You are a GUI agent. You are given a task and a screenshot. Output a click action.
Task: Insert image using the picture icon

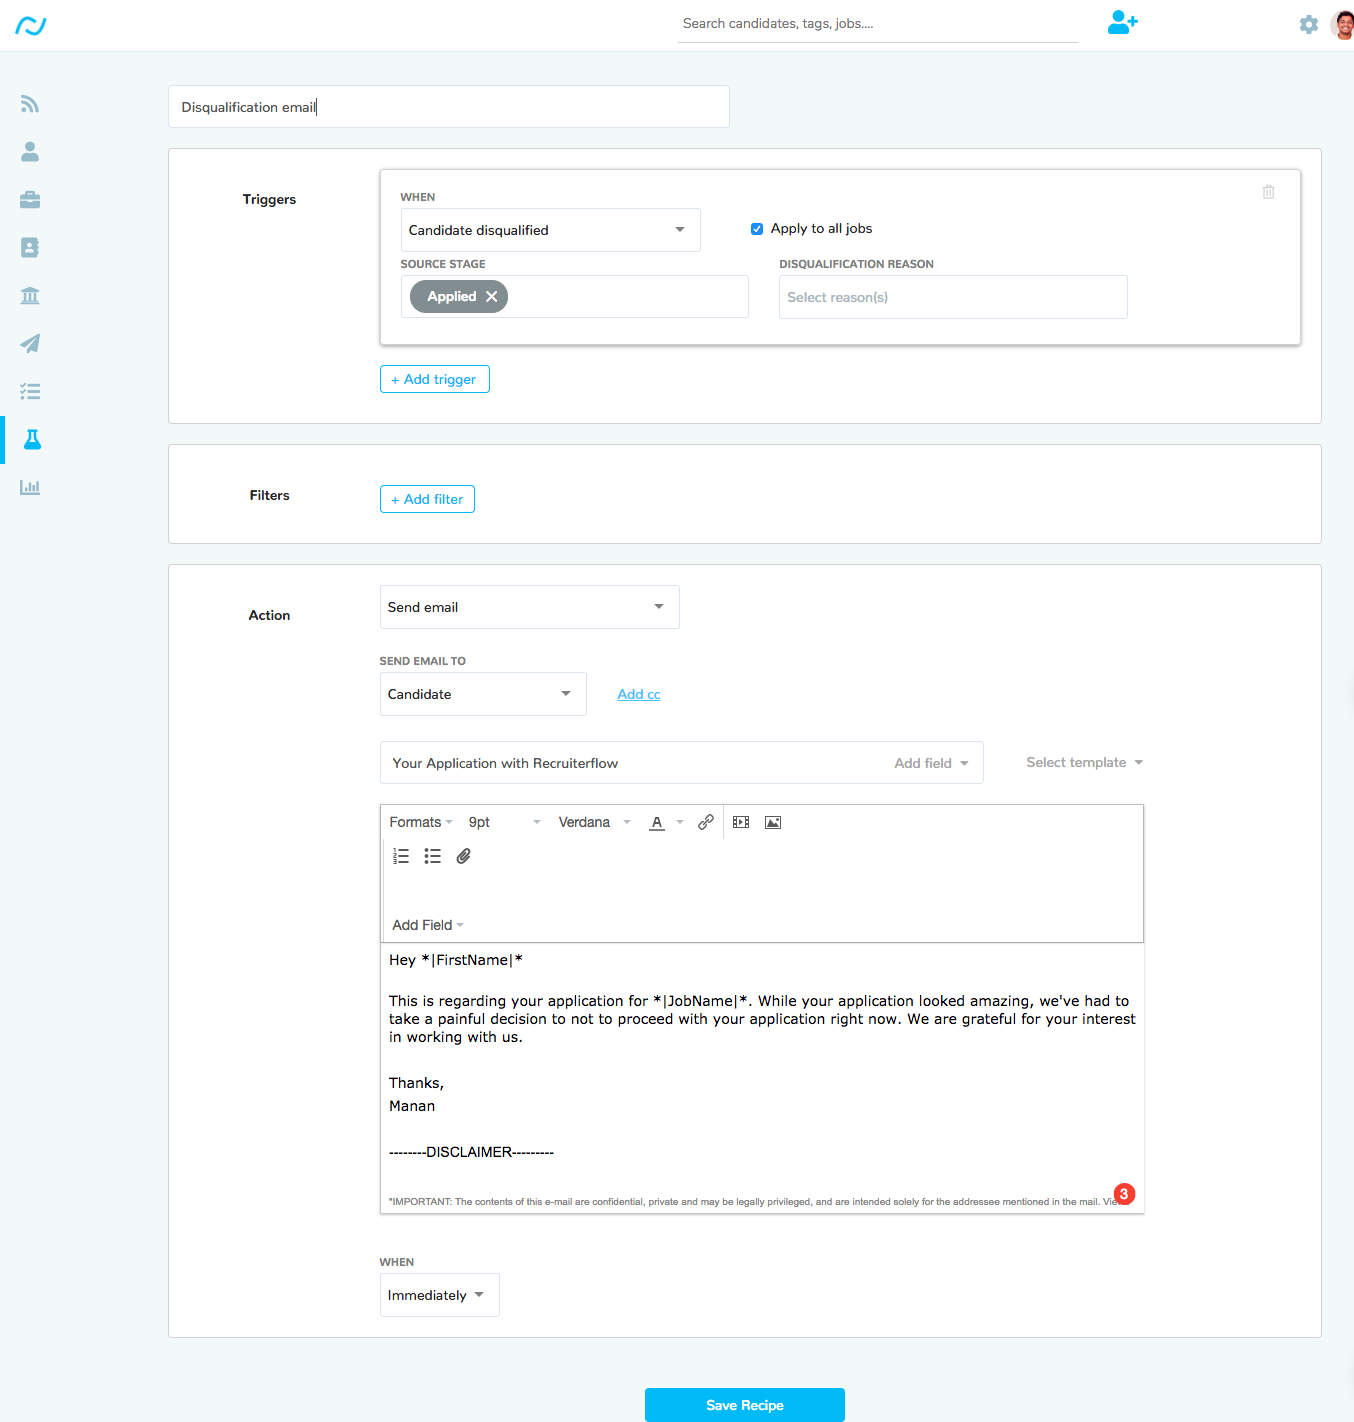(x=773, y=822)
